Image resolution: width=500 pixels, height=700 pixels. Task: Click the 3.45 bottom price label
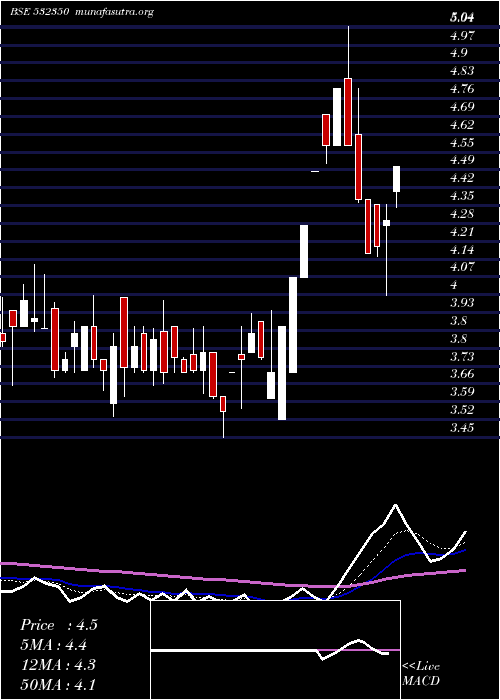point(462,428)
